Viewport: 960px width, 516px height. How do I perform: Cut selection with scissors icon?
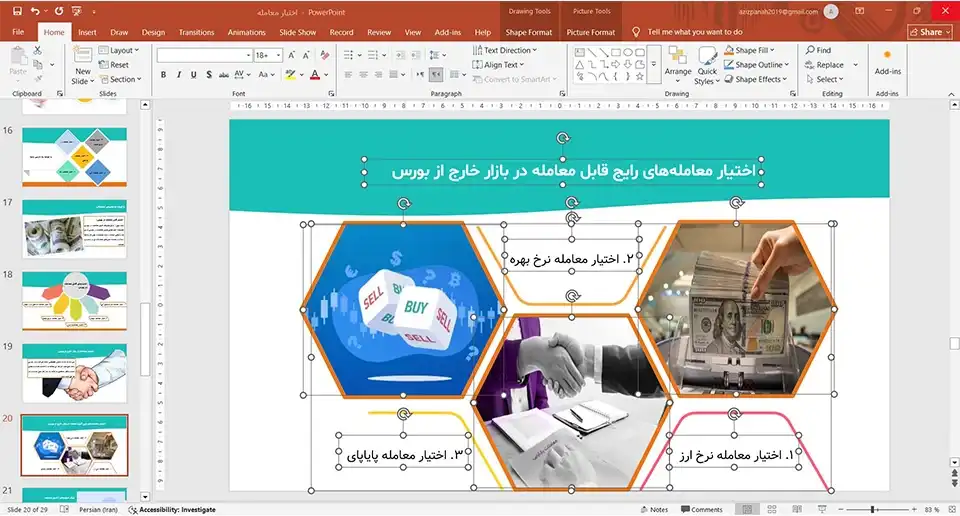tap(37, 50)
